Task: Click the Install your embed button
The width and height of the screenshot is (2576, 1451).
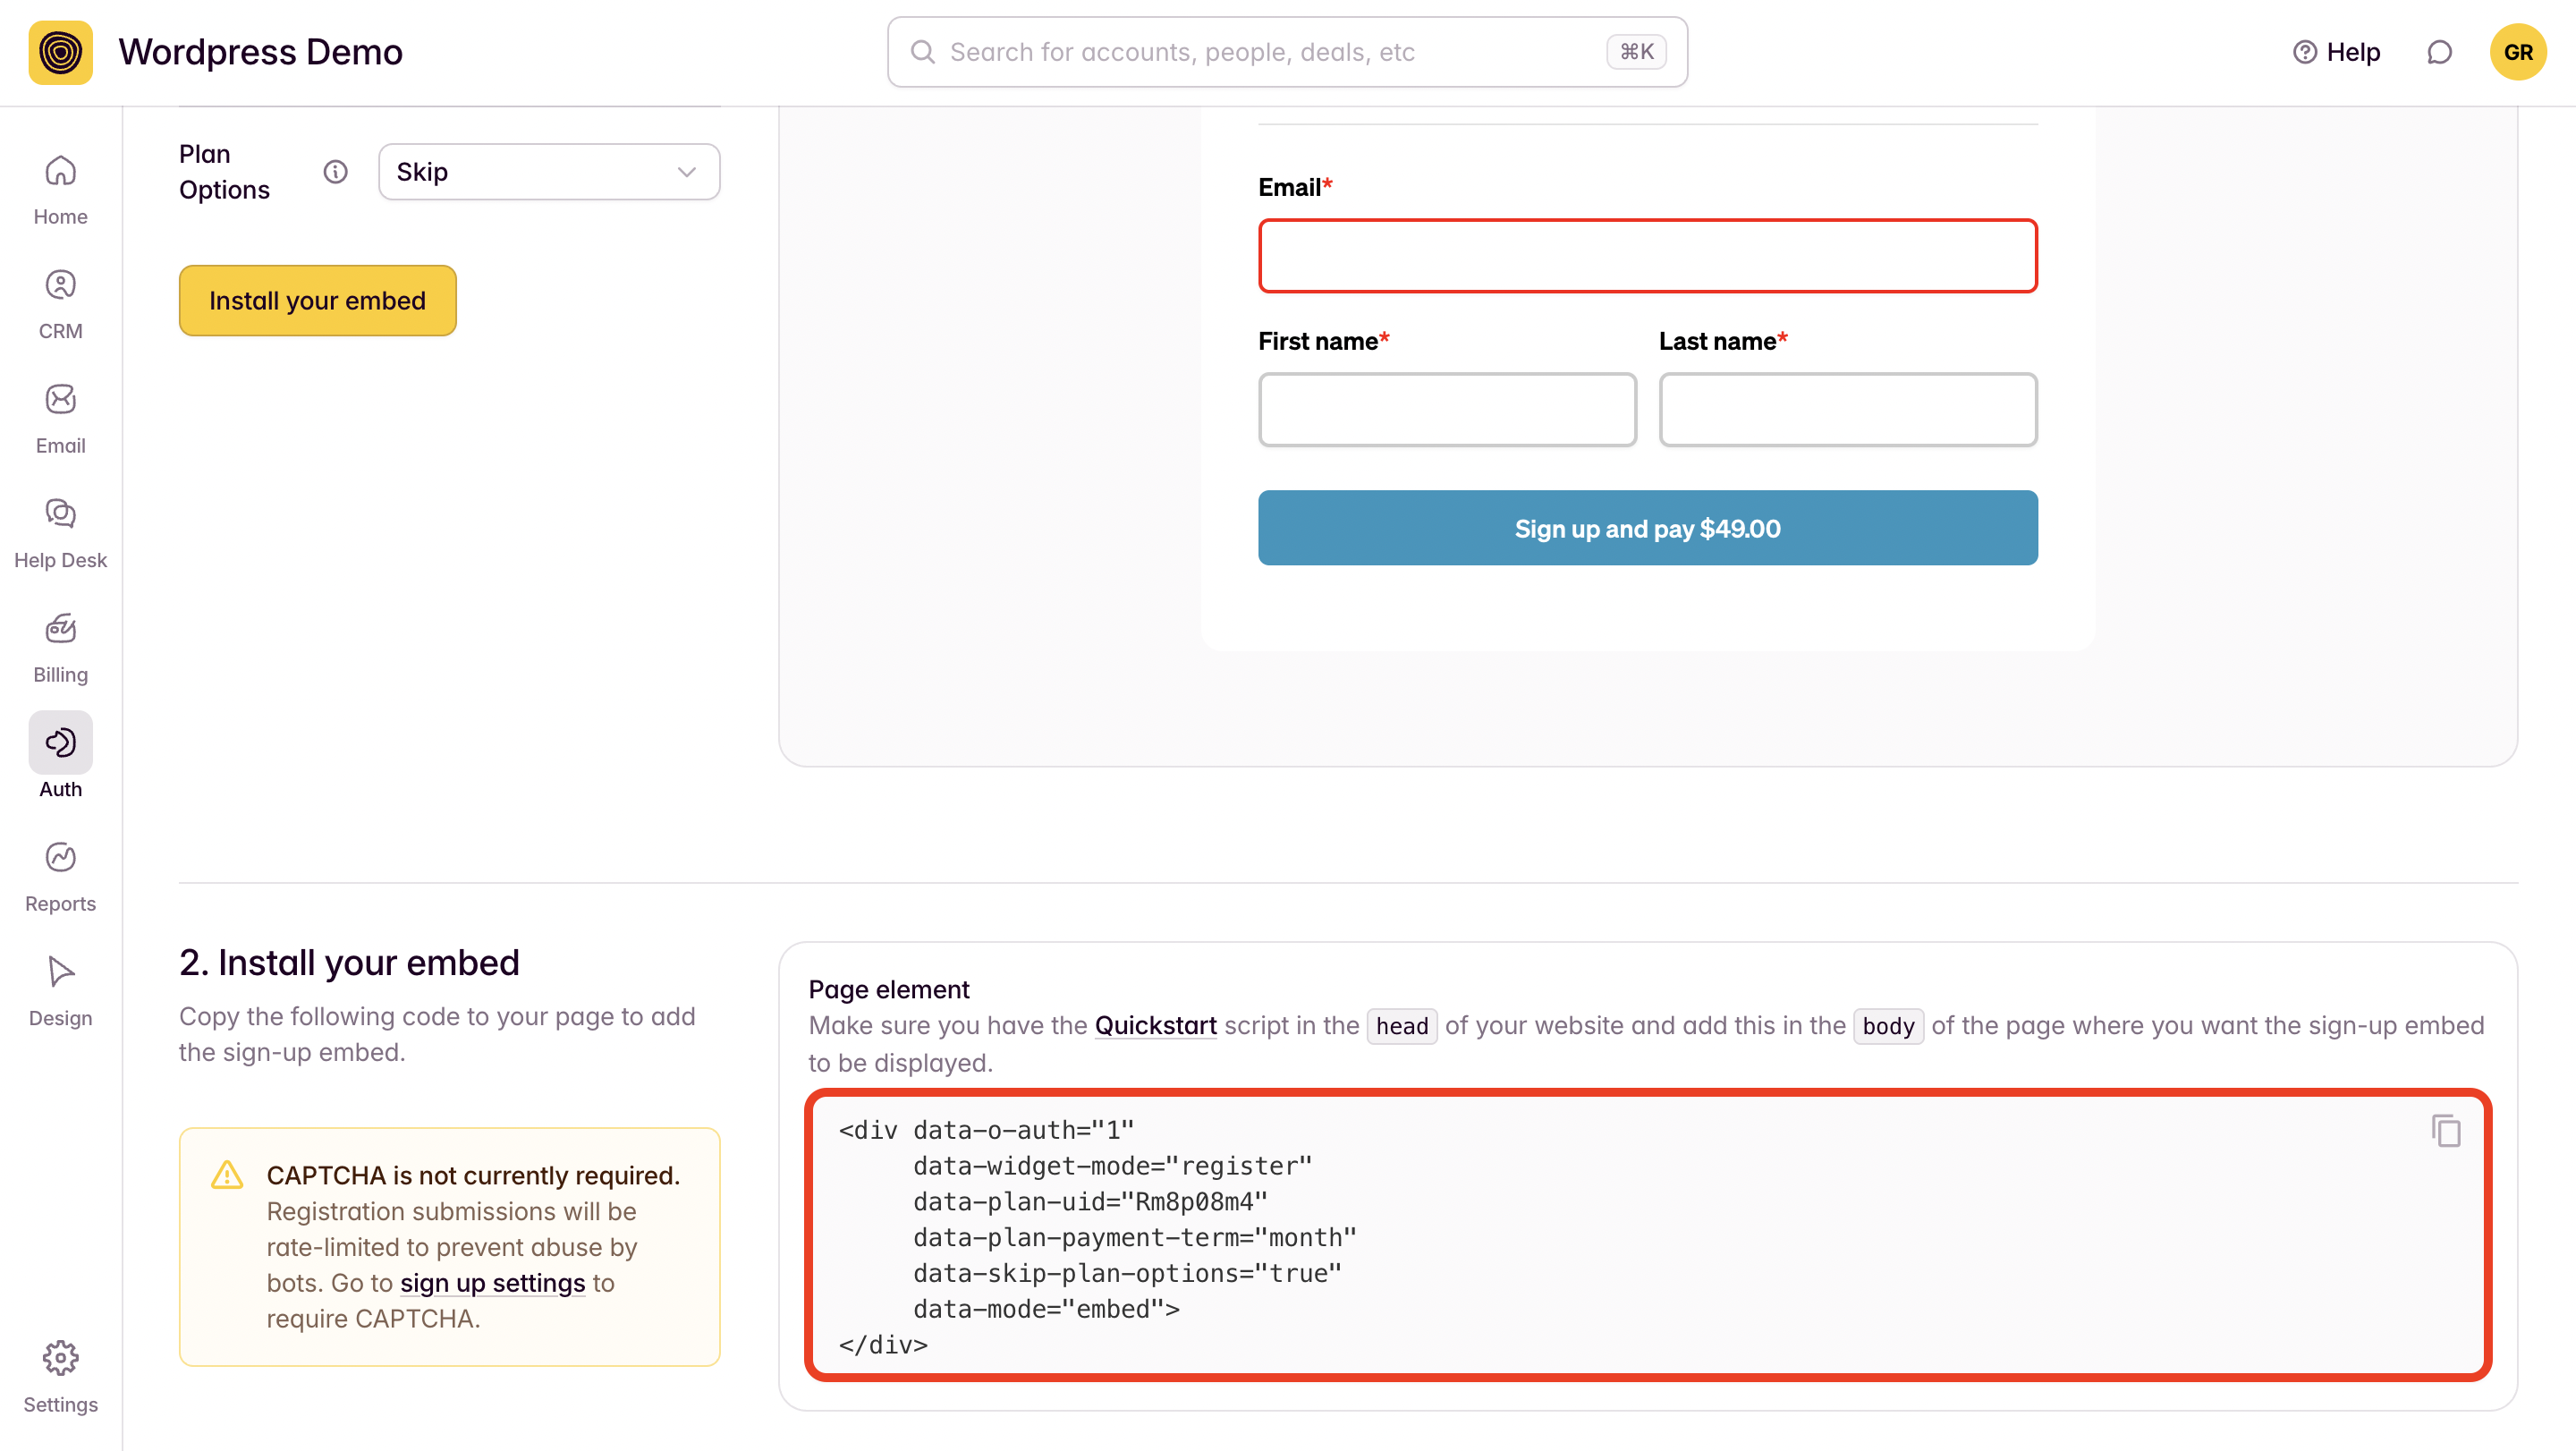Action: pyautogui.click(x=317, y=300)
